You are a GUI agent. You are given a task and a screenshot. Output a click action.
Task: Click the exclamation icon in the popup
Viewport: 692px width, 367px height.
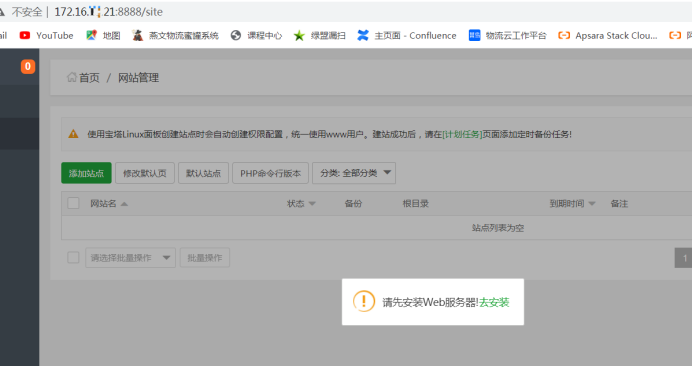(364, 302)
